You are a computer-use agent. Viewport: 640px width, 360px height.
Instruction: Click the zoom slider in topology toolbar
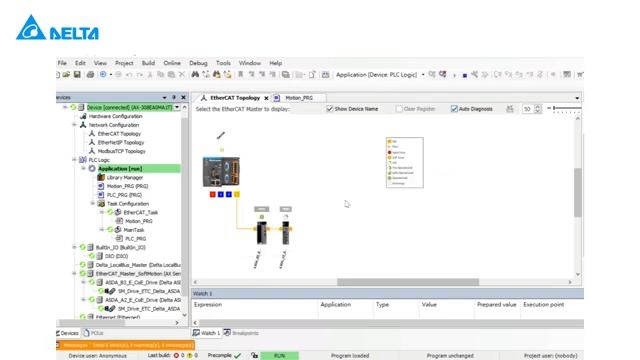(565, 108)
